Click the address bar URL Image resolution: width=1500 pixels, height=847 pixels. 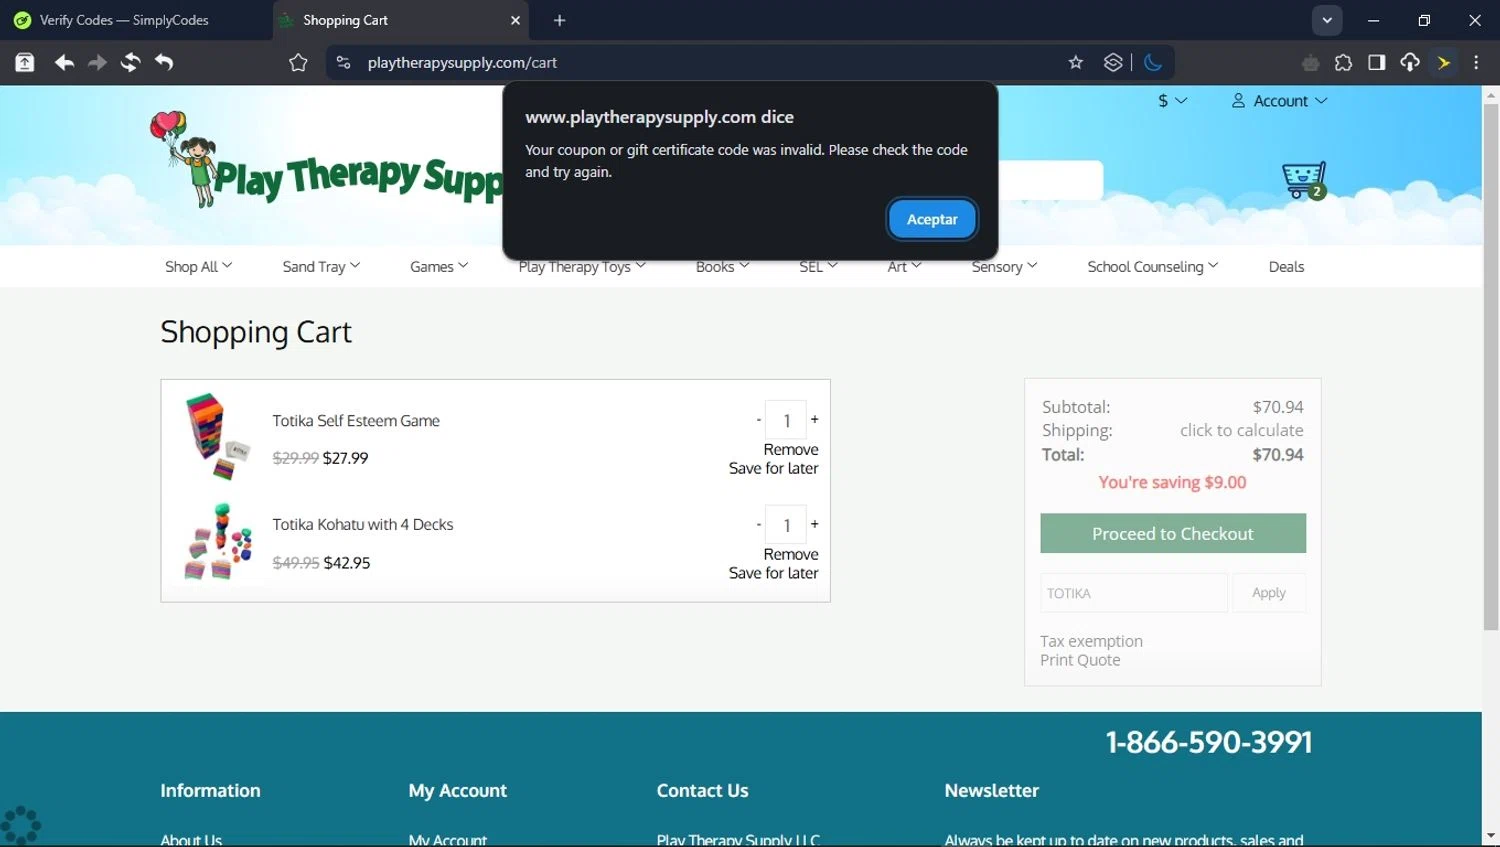tap(462, 62)
